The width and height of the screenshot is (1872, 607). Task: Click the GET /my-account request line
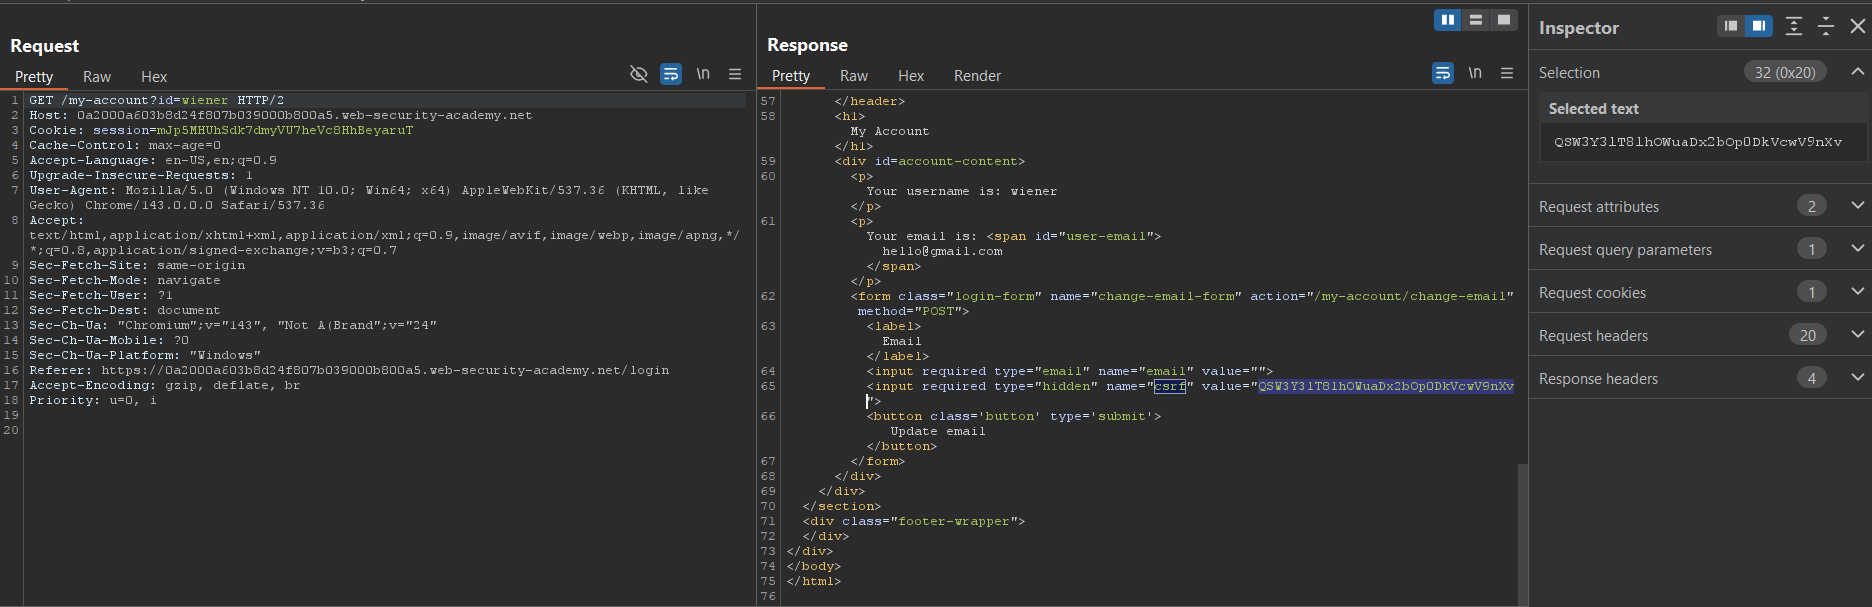[156, 100]
